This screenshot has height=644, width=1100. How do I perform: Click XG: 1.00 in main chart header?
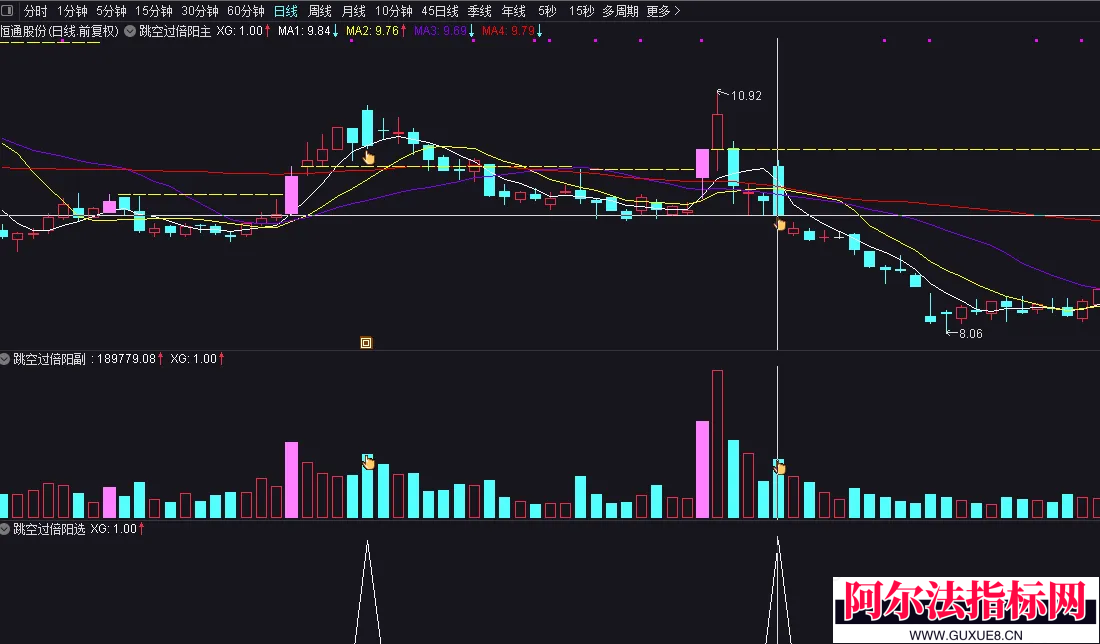coord(239,31)
